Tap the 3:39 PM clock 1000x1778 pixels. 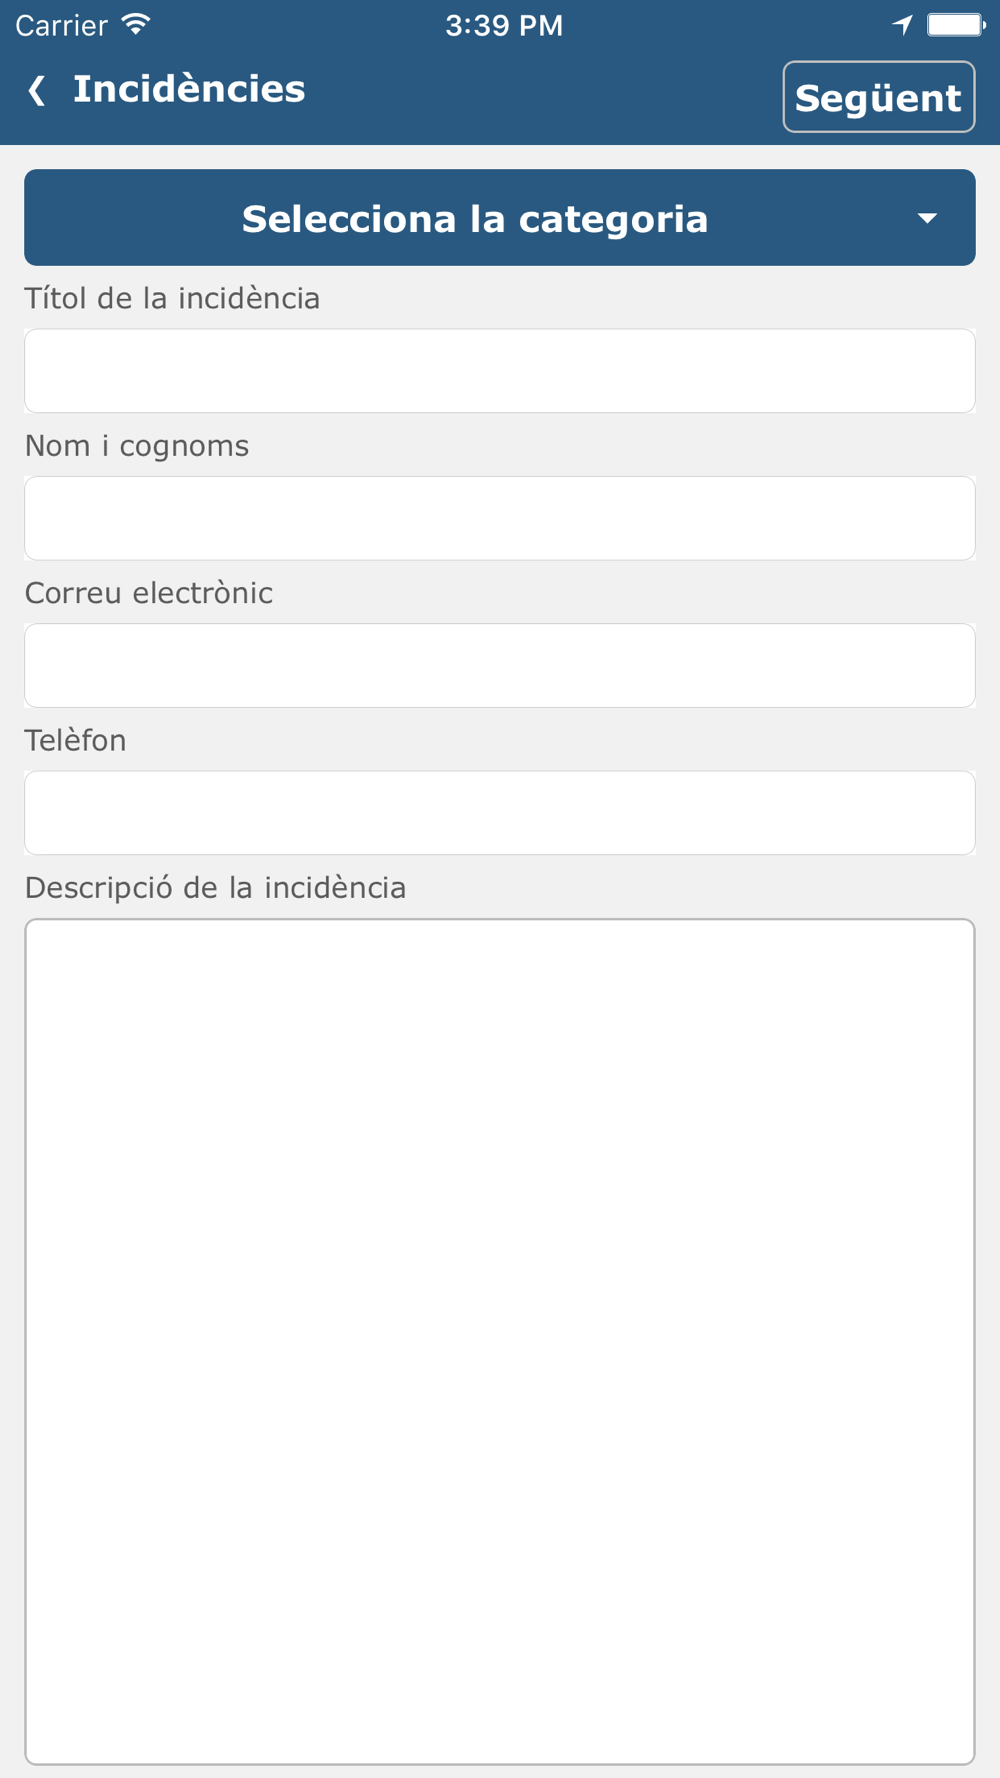[504, 25]
